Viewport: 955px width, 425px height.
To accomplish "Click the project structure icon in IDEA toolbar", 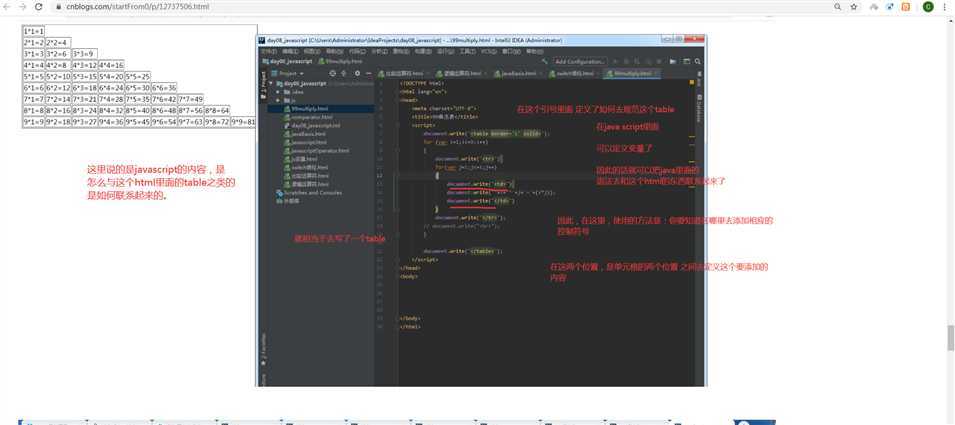I will point(686,61).
